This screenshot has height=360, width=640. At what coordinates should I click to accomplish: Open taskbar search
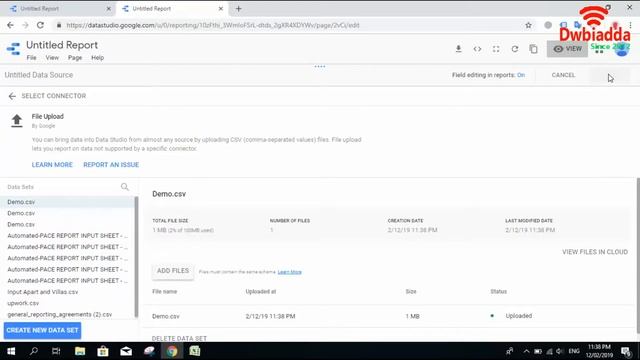tap(34, 351)
